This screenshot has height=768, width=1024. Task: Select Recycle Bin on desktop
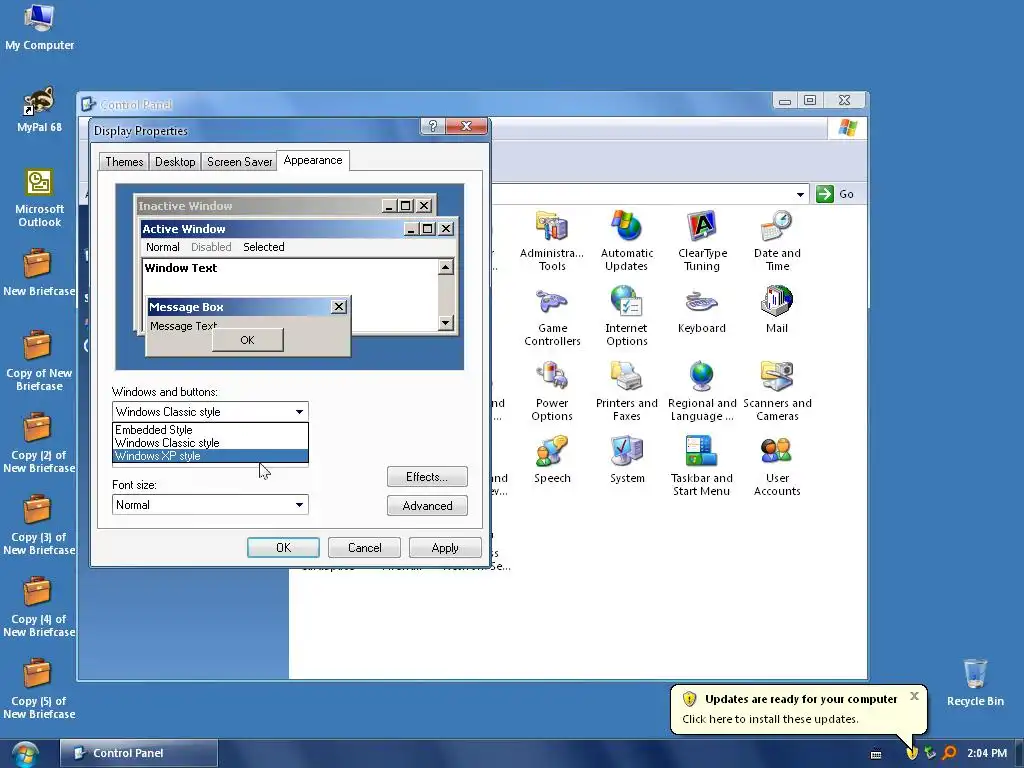[975, 683]
